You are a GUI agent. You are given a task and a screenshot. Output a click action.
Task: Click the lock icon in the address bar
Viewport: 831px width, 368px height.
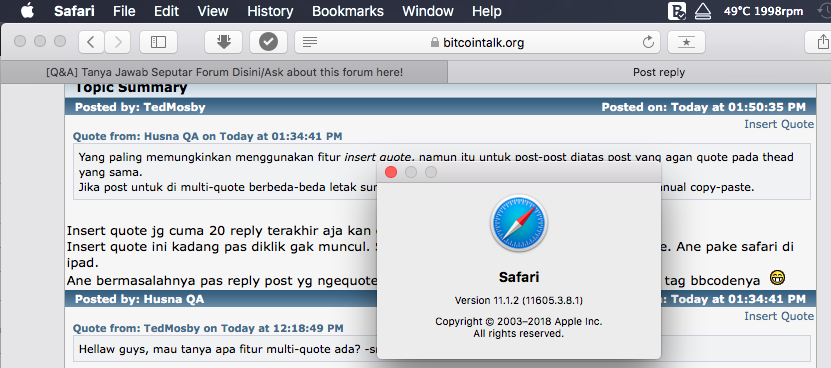pyautogui.click(x=435, y=42)
